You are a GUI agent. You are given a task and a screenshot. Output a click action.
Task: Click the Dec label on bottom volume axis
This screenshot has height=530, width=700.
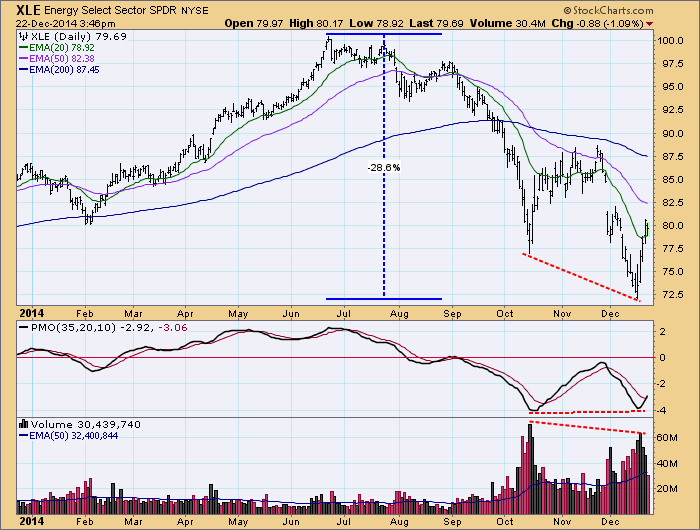tap(610, 522)
